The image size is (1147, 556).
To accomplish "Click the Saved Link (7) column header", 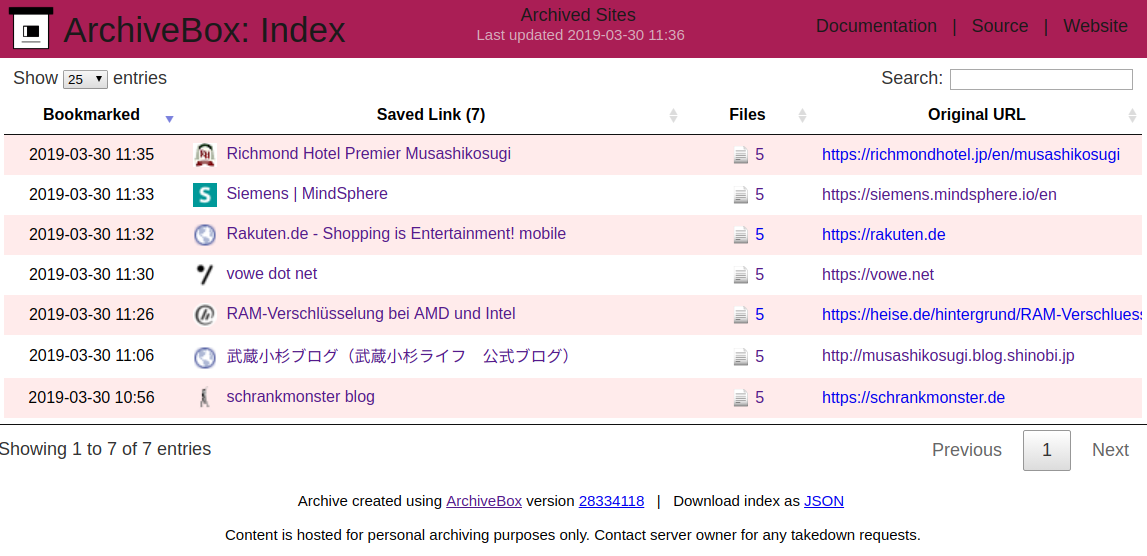I will pyautogui.click(x=431, y=114).
